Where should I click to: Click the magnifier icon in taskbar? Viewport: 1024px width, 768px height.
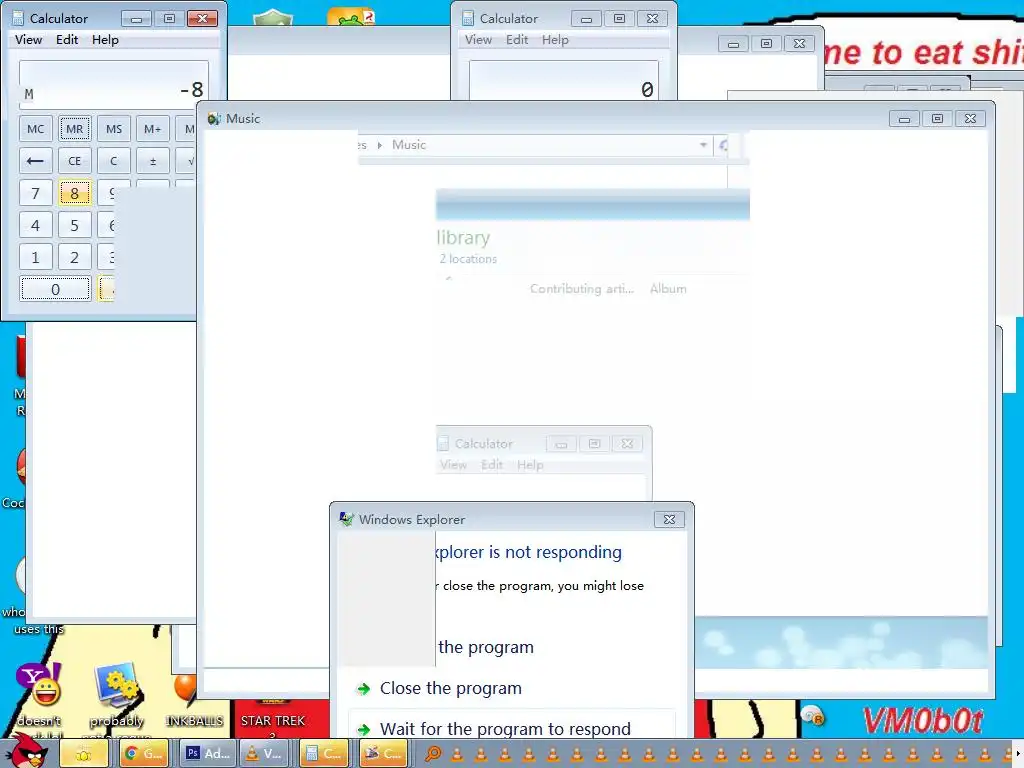tap(433, 754)
